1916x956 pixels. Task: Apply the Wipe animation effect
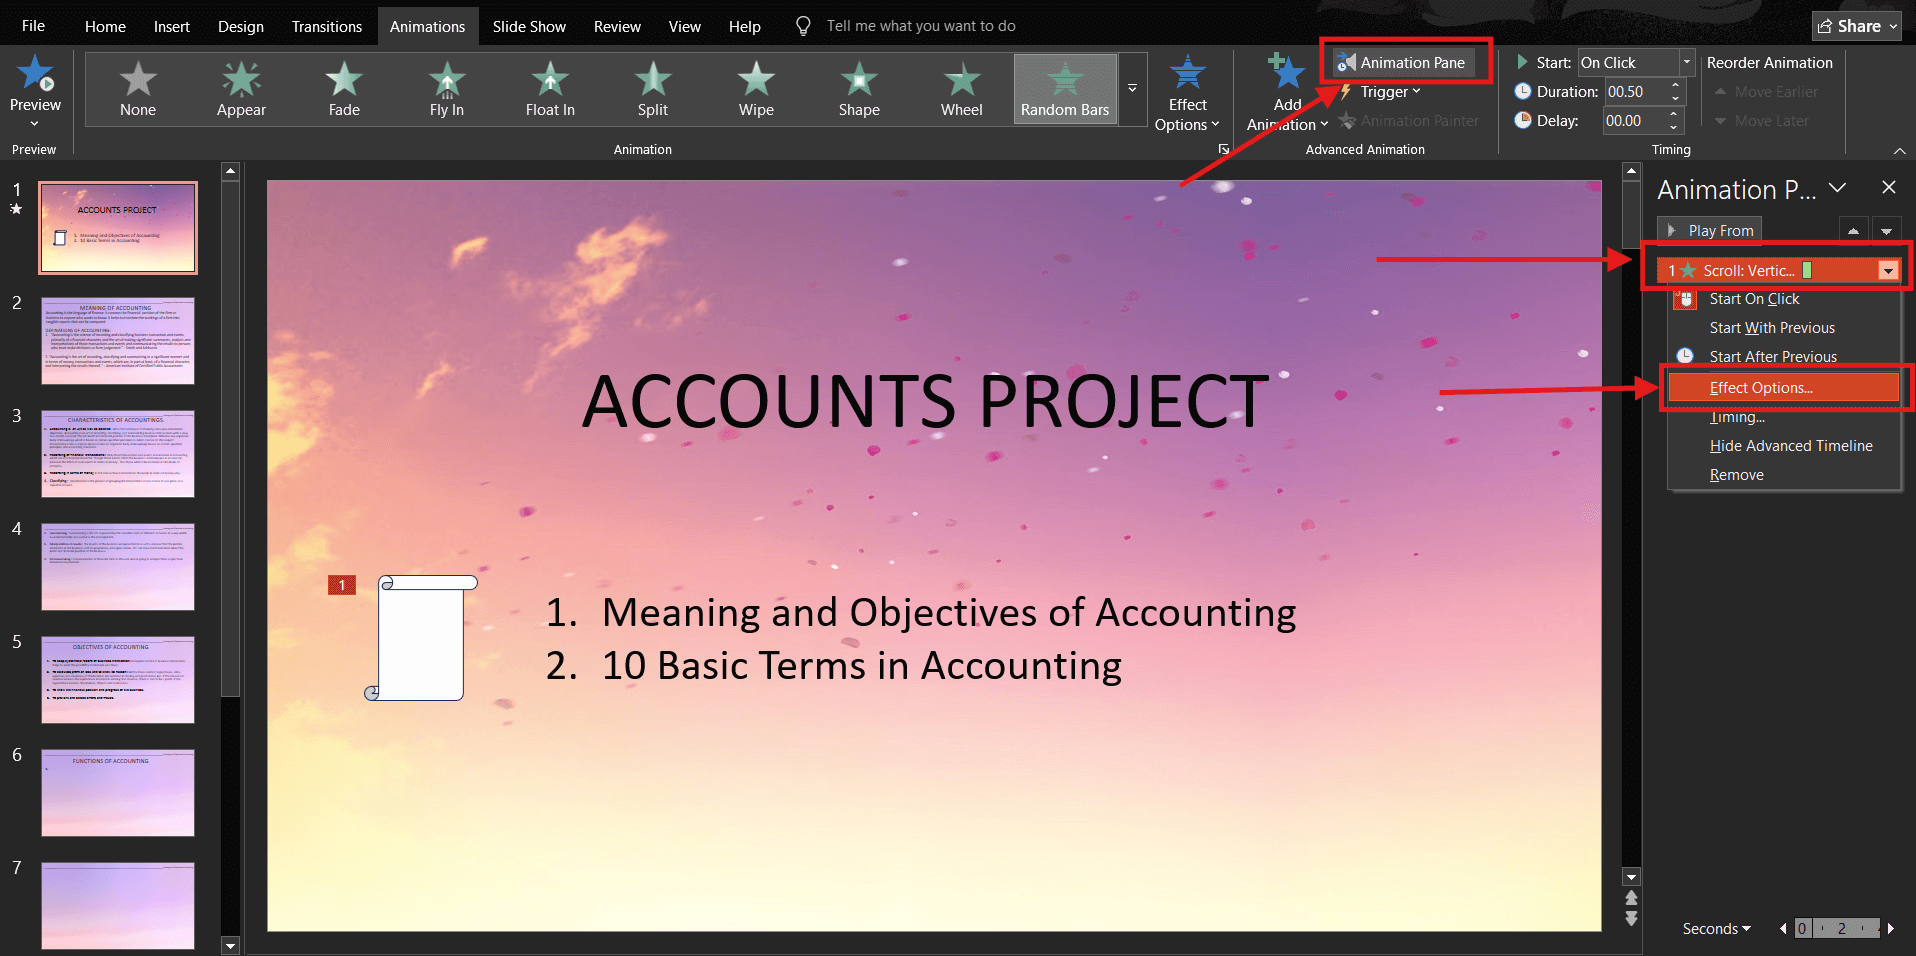pos(756,89)
